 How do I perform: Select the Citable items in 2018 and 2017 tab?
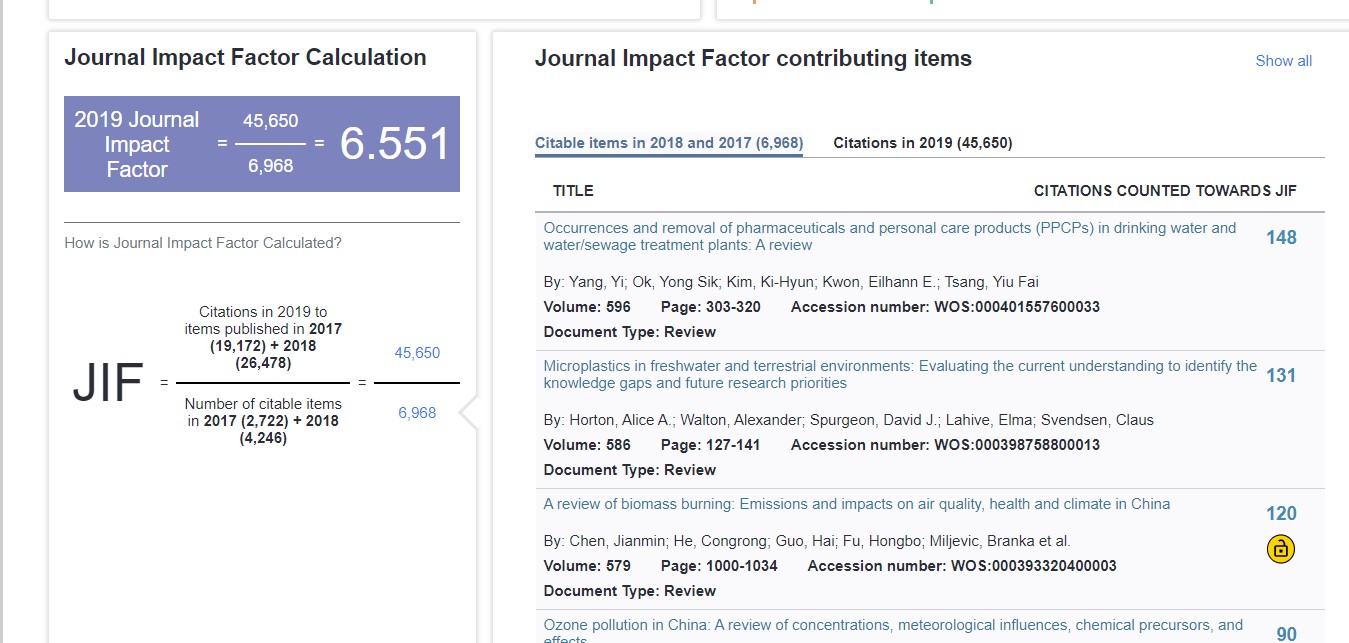click(x=668, y=143)
